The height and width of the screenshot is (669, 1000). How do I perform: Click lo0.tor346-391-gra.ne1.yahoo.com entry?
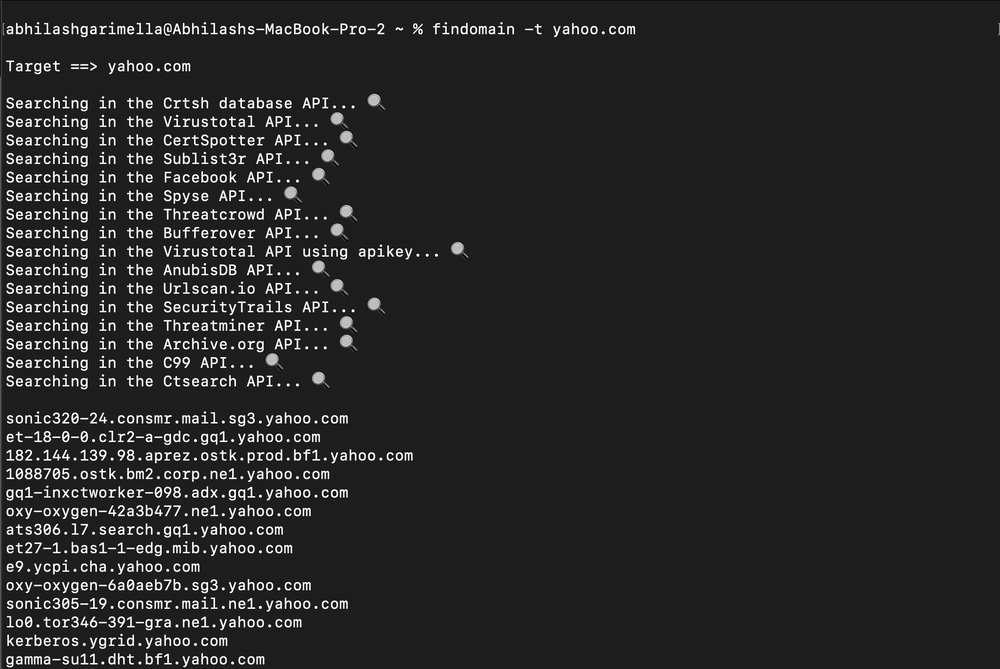pos(154,622)
